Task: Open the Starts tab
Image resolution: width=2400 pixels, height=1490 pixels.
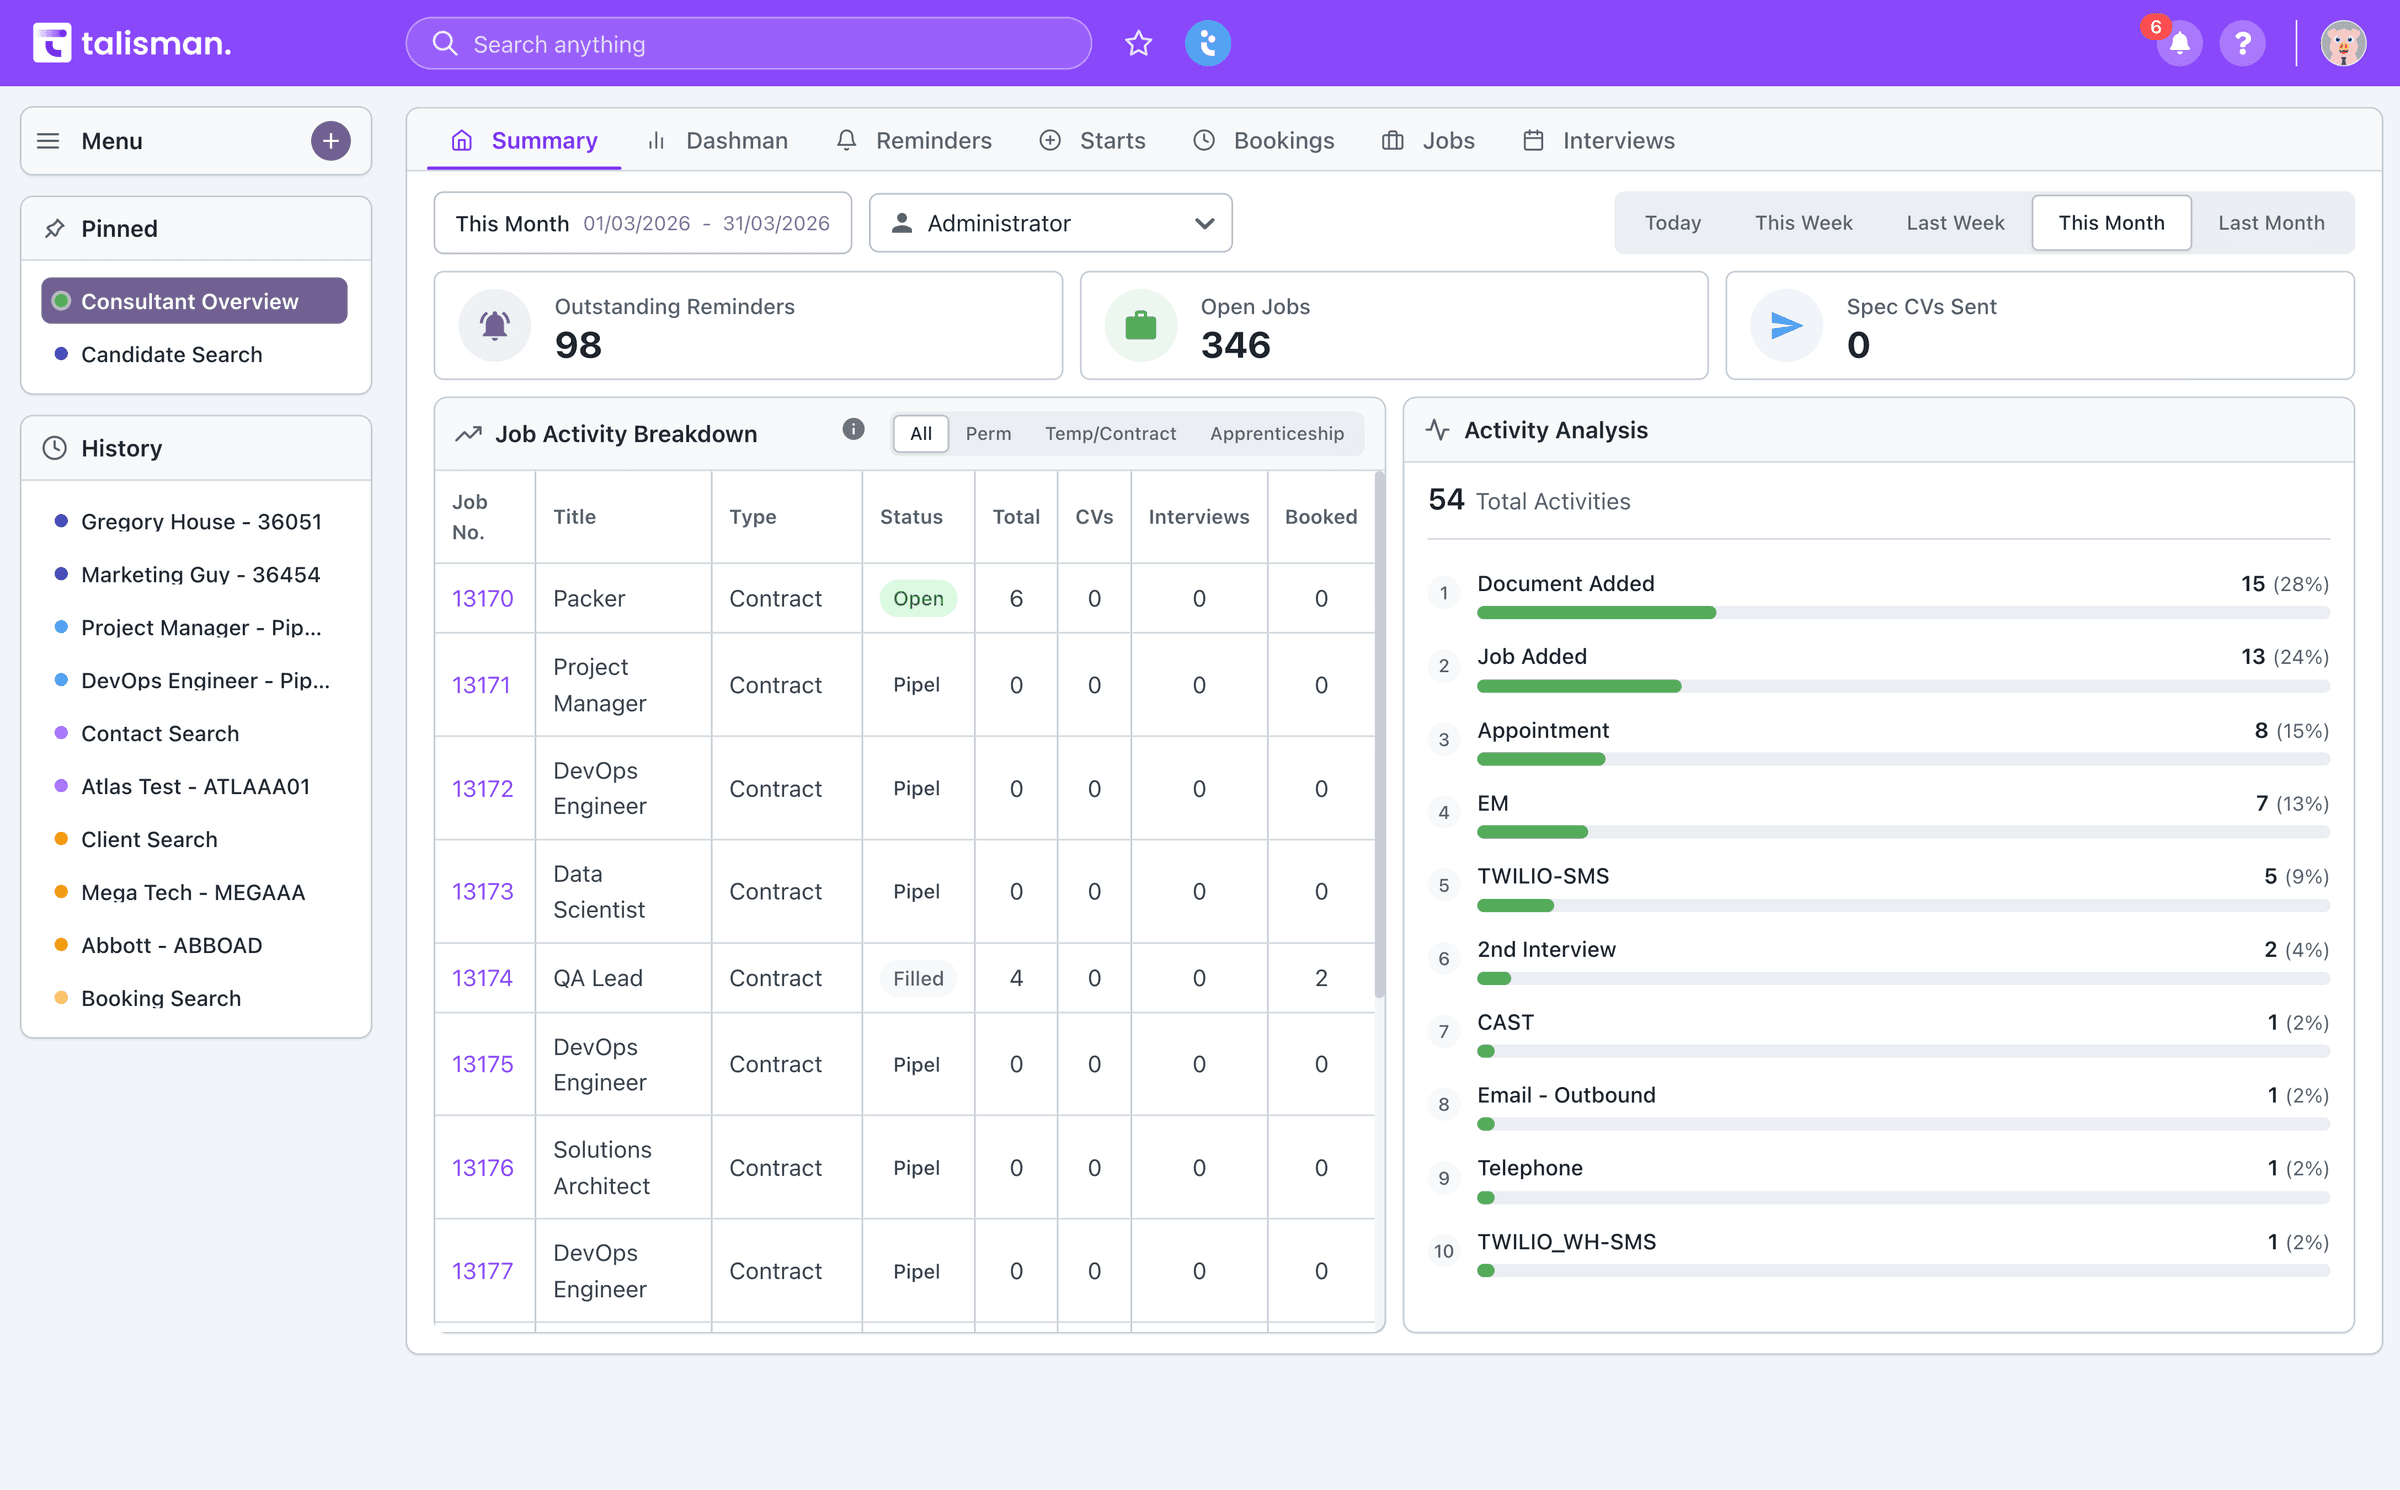Action: (x=1093, y=141)
